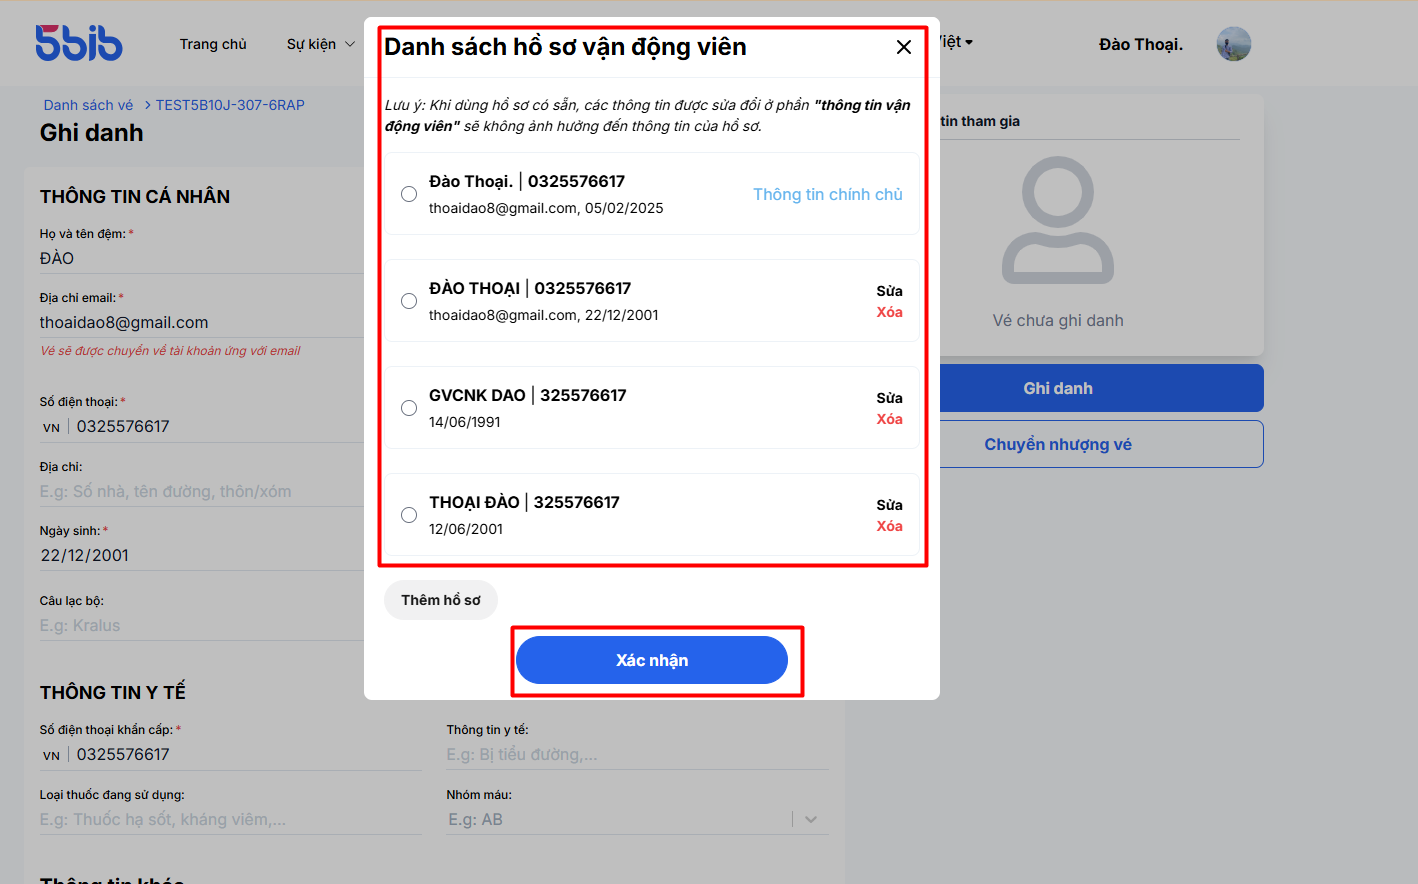Edit the ĐÀO THOẠI profile via Sửa
The height and width of the screenshot is (884, 1418).
coord(890,291)
